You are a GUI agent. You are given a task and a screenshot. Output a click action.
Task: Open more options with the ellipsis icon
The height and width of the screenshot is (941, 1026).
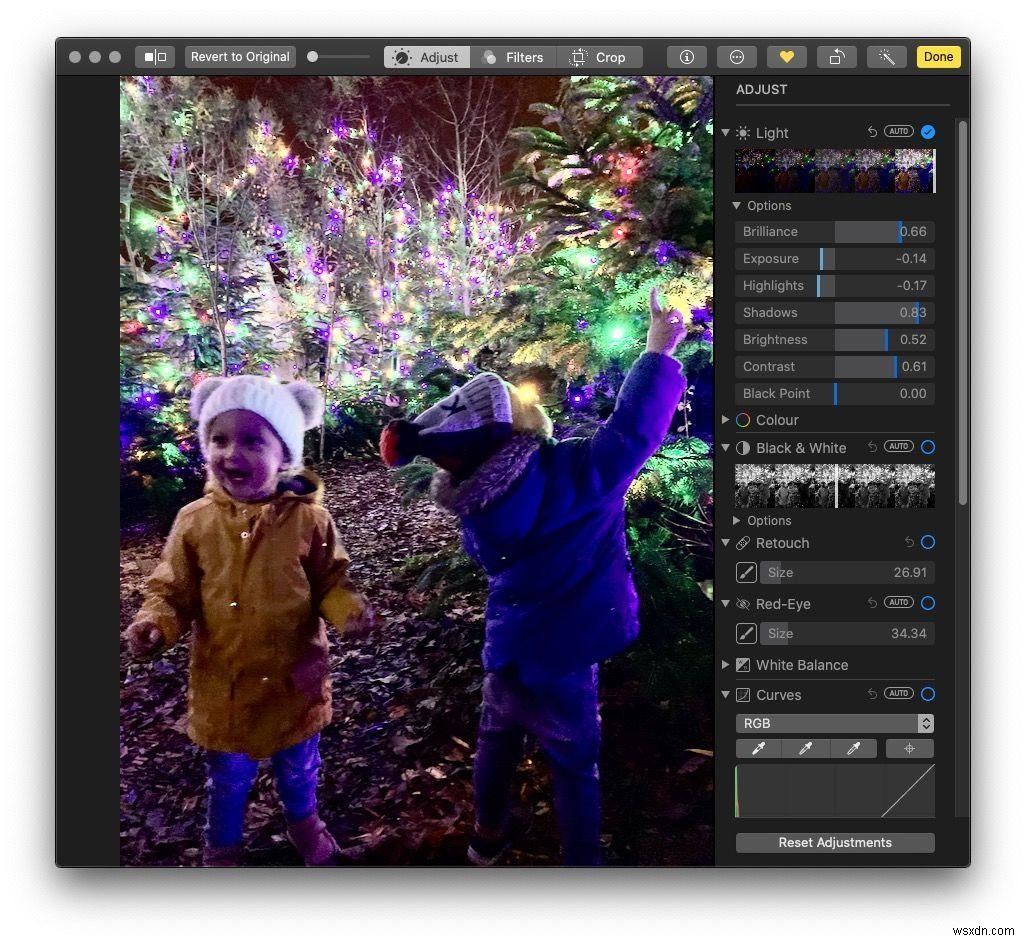tap(737, 57)
